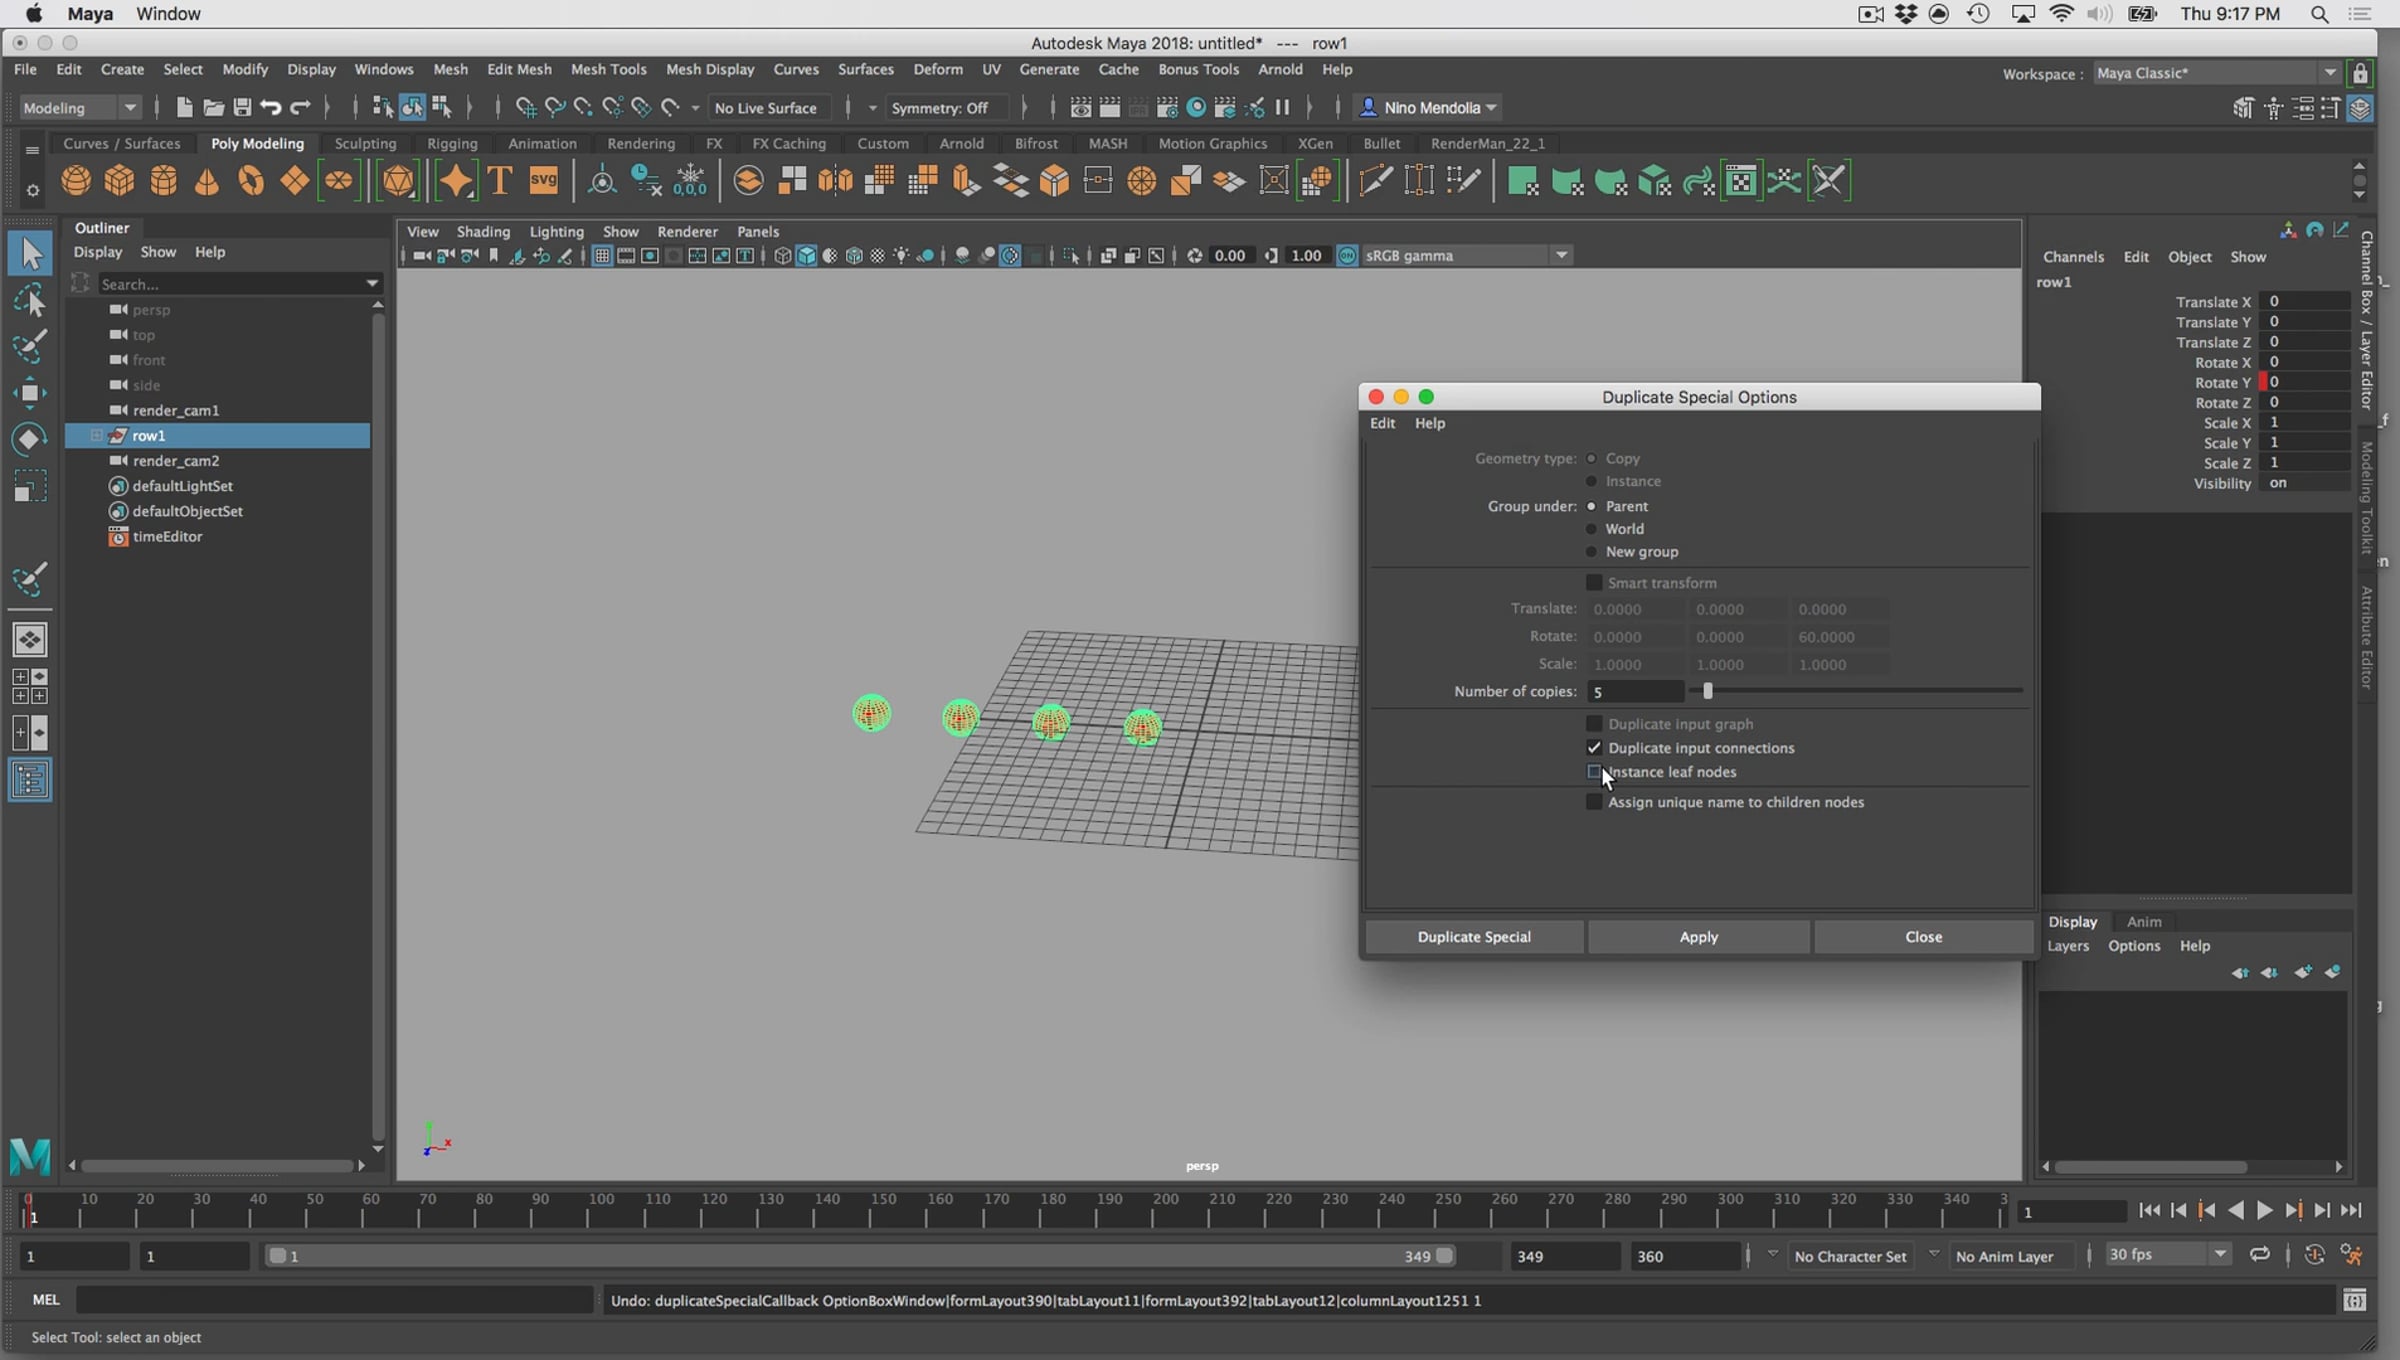Click the polygon Type tool shelf icon

click(x=499, y=181)
